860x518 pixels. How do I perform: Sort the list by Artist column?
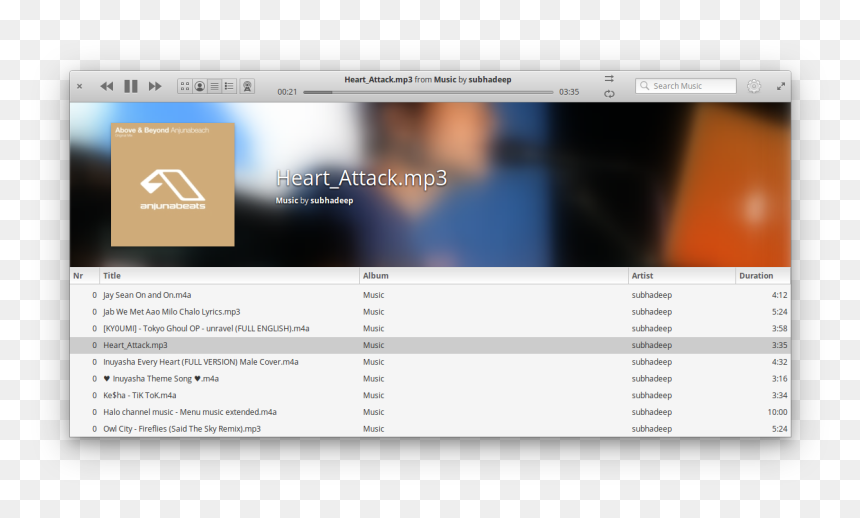point(682,275)
